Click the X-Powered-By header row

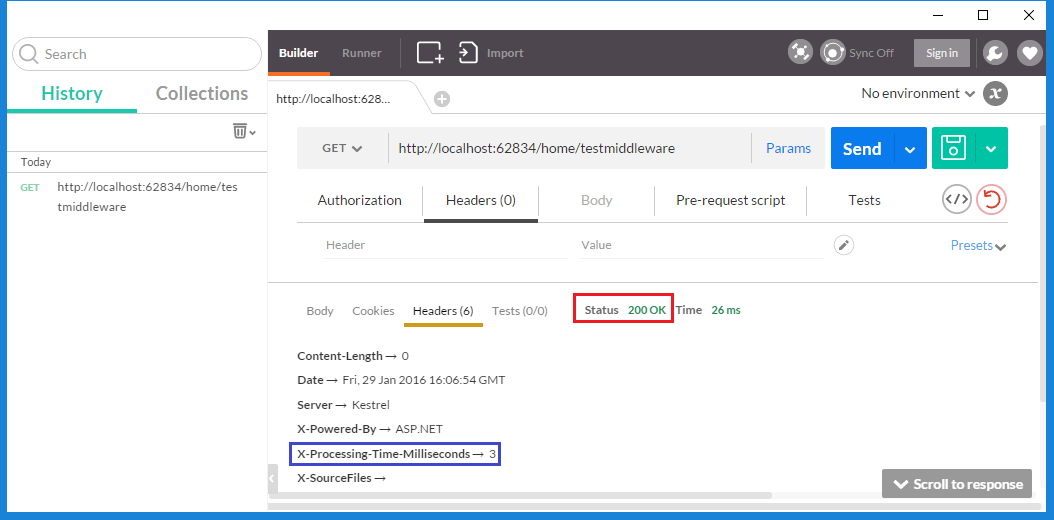coord(370,429)
